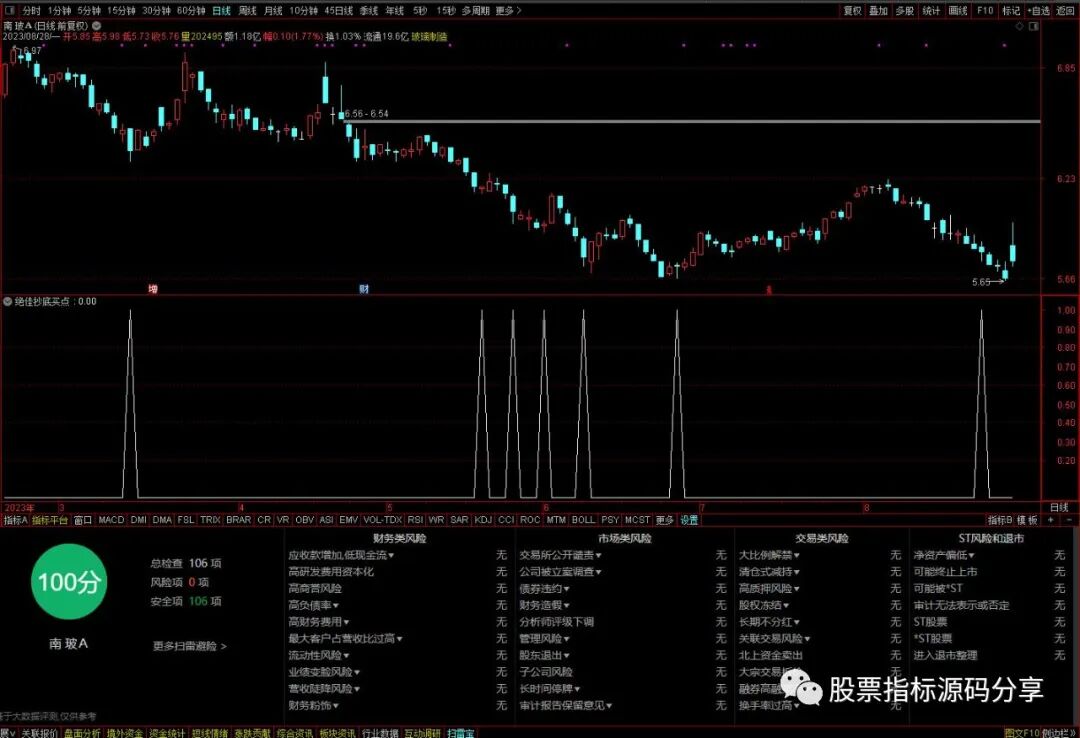Click 返回 back button
Image resolution: width=1080 pixels, height=738 pixels.
pyautogui.click(x=1066, y=11)
